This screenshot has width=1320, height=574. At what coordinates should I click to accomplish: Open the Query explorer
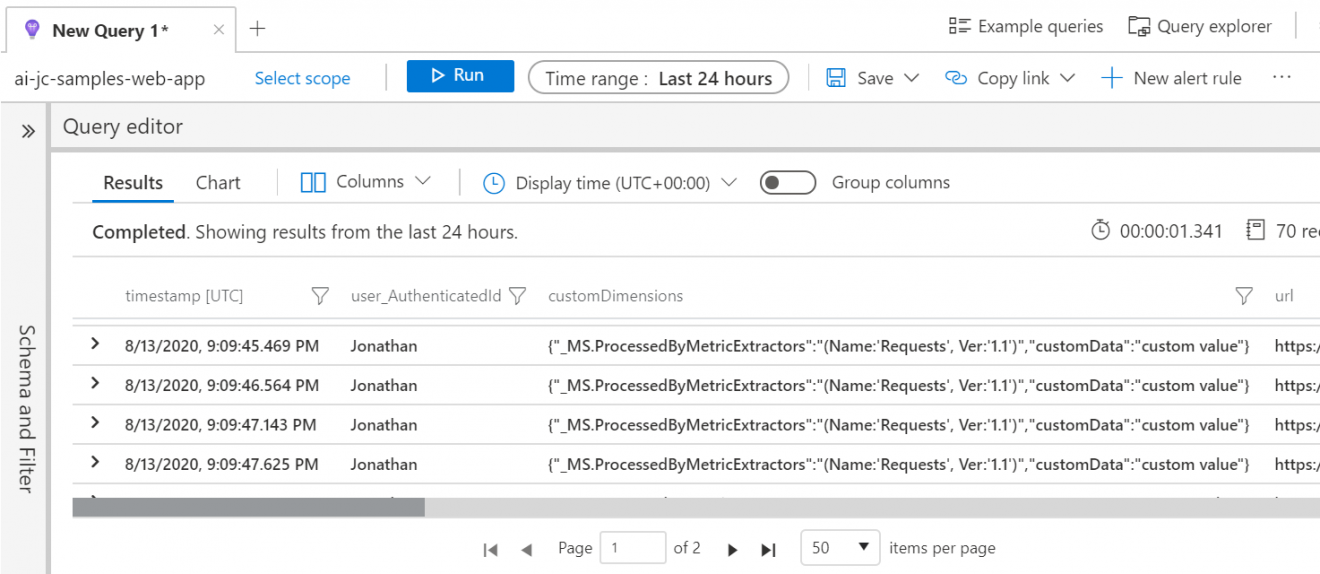1200,27
